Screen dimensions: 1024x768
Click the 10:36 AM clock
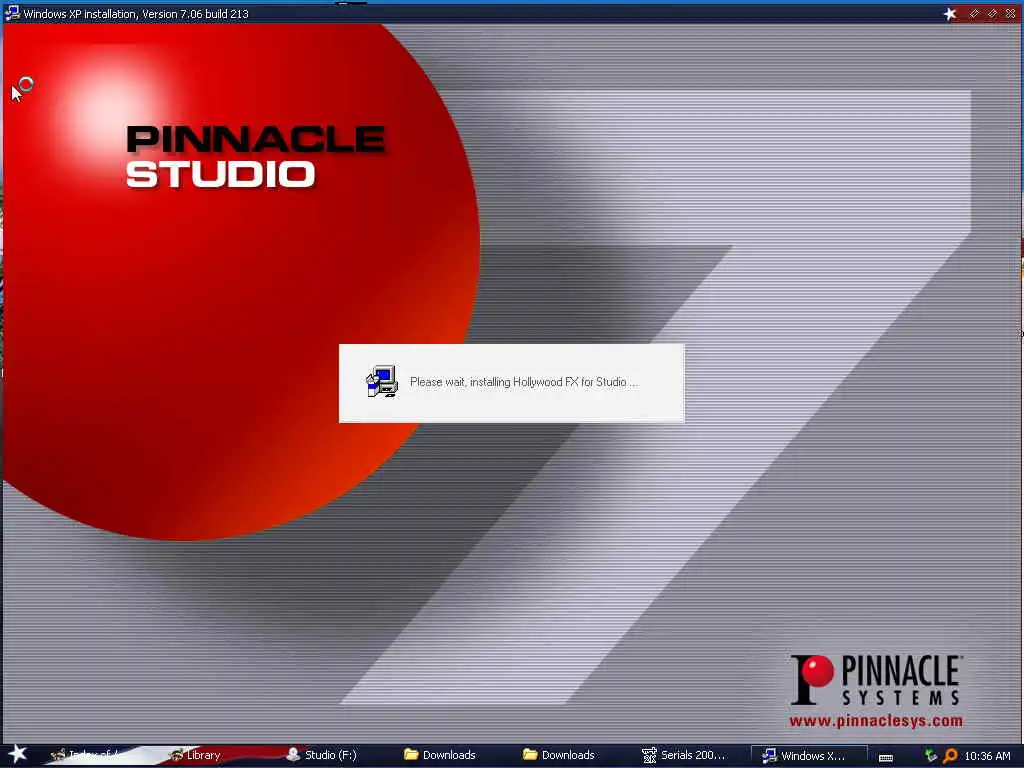[987, 756]
